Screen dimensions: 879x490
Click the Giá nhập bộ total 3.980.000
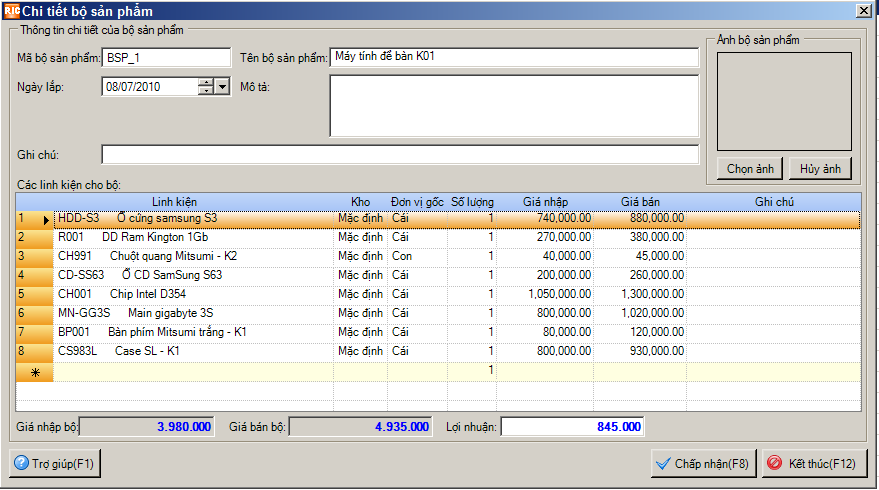click(x=147, y=427)
